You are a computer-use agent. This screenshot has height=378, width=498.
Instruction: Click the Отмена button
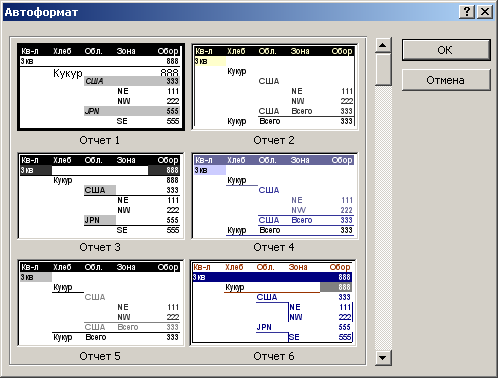[x=446, y=80]
